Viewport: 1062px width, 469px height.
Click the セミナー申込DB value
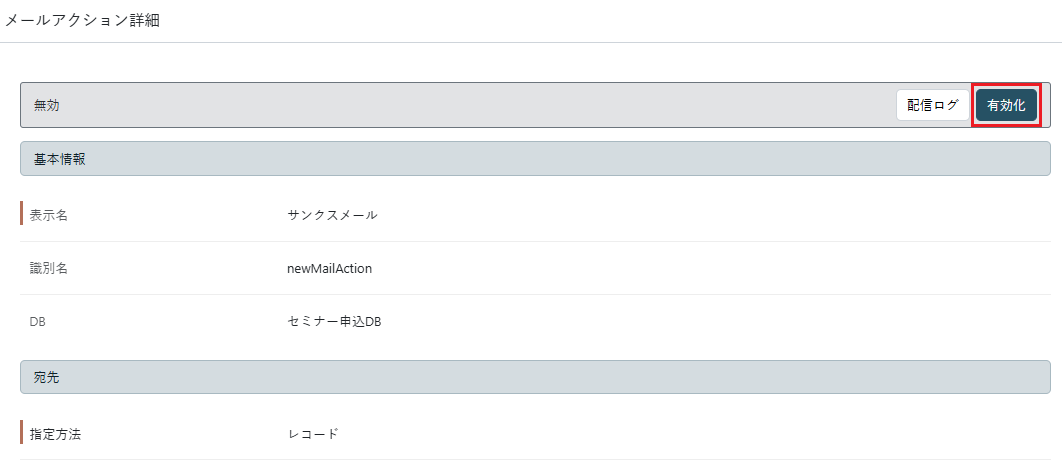coord(334,322)
